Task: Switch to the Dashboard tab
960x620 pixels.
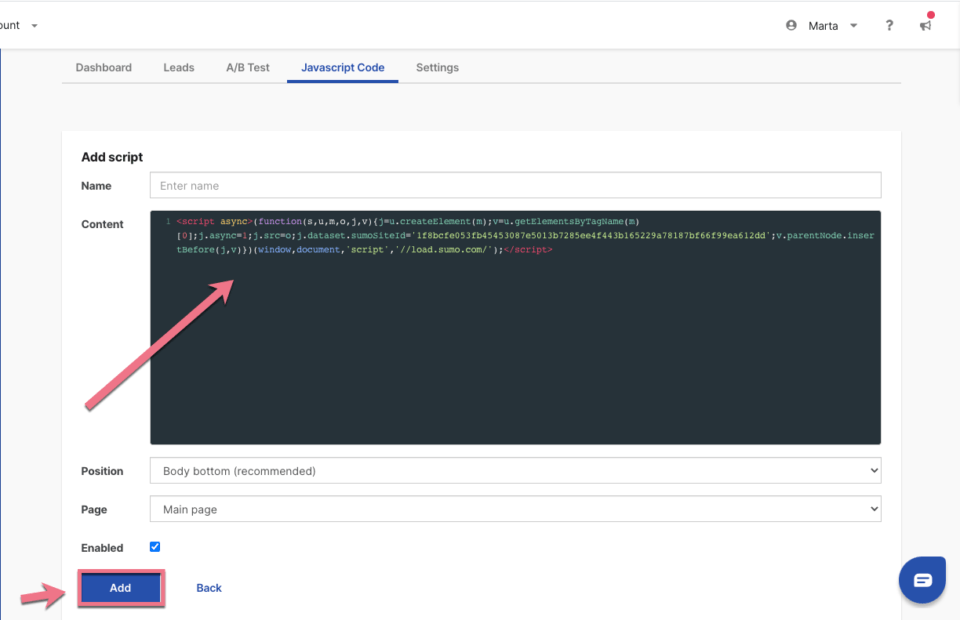Action: click(x=103, y=67)
